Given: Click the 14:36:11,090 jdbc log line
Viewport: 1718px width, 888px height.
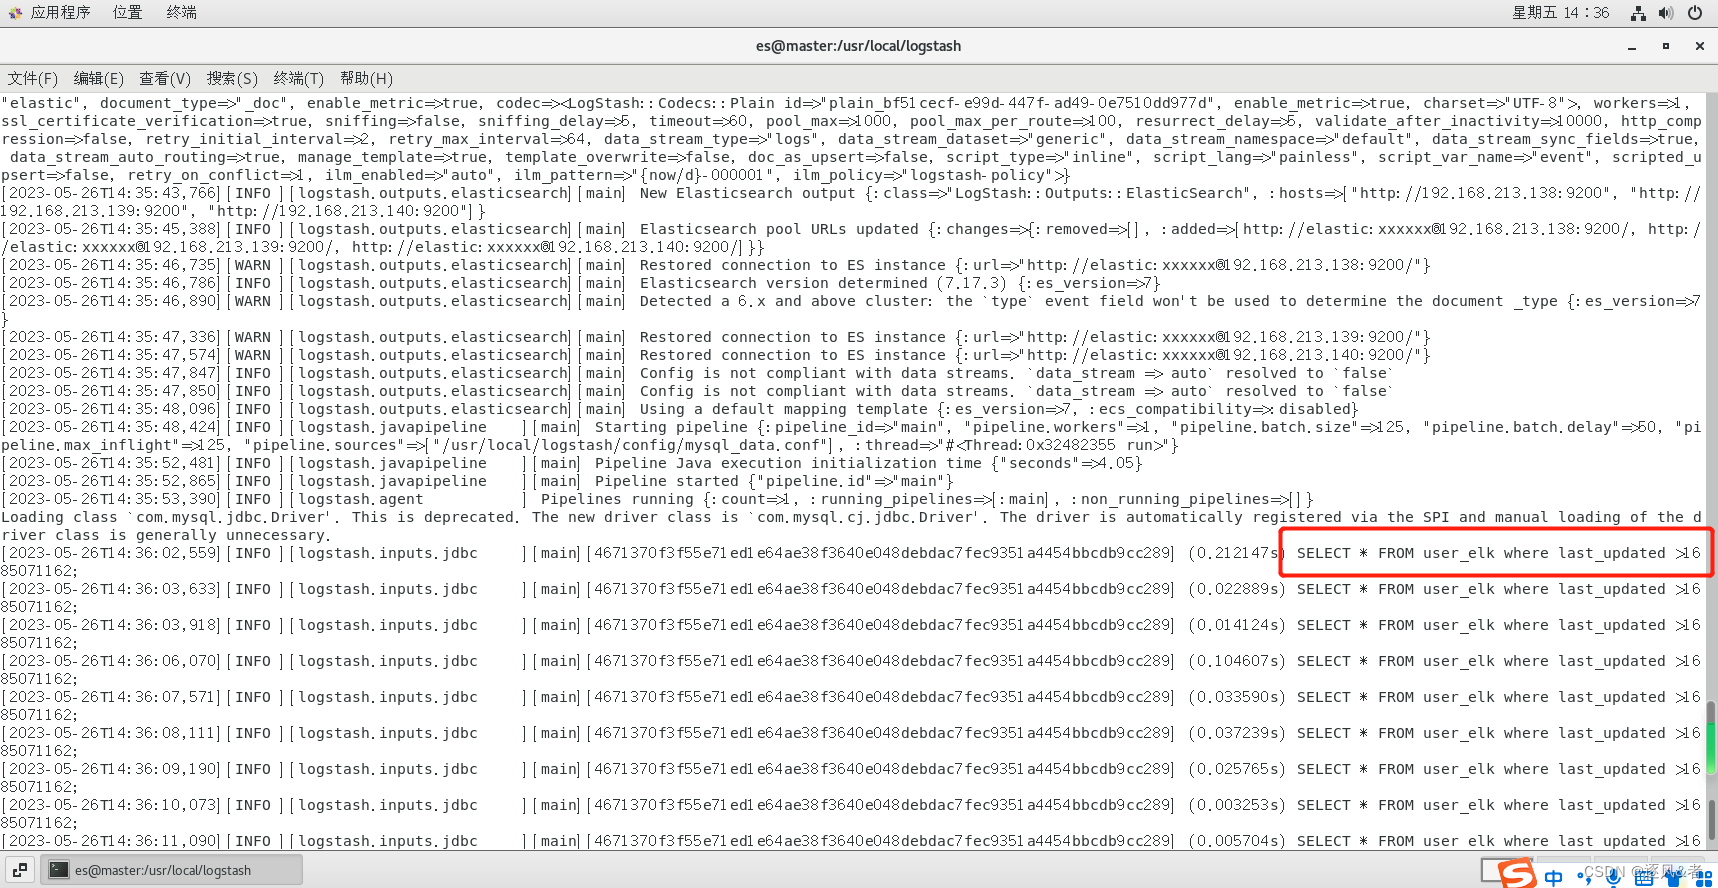Looking at the screenshot, I should click(x=851, y=841).
